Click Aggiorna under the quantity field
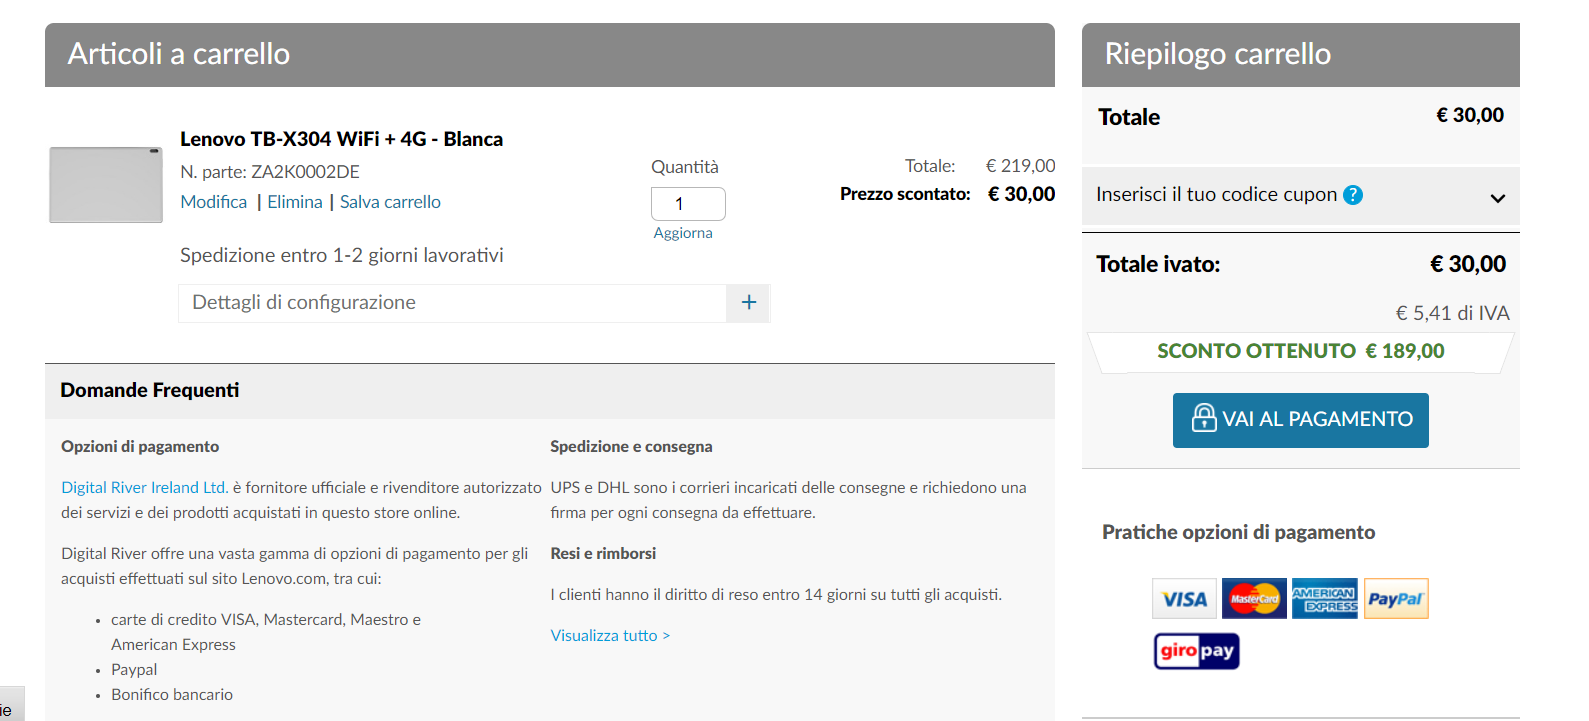 pyautogui.click(x=683, y=233)
